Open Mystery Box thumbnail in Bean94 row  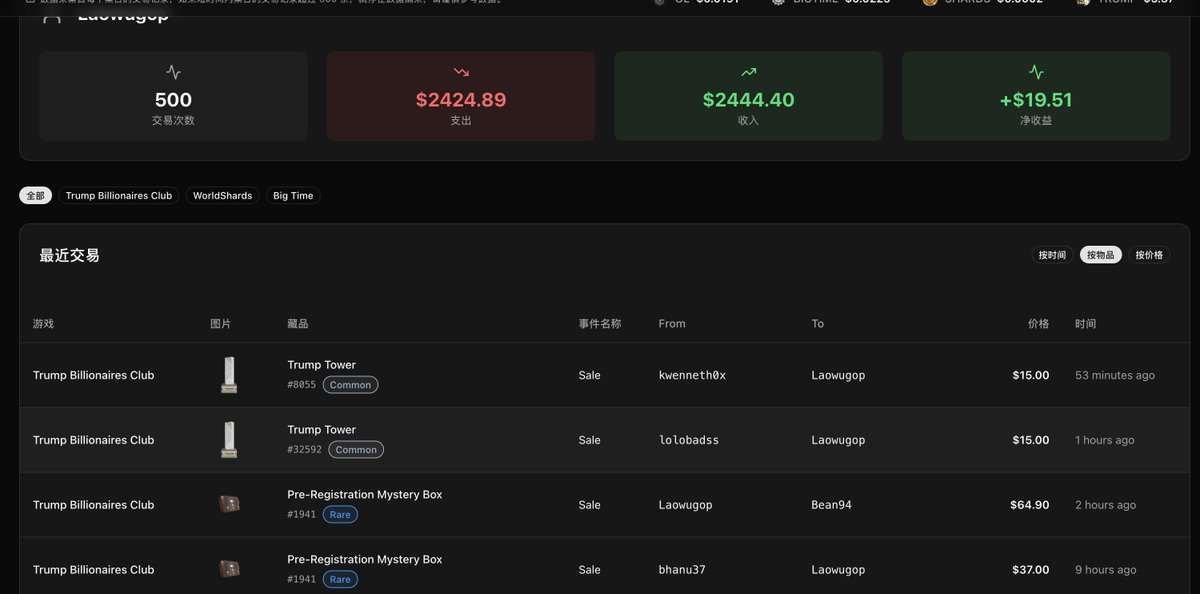(x=229, y=505)
